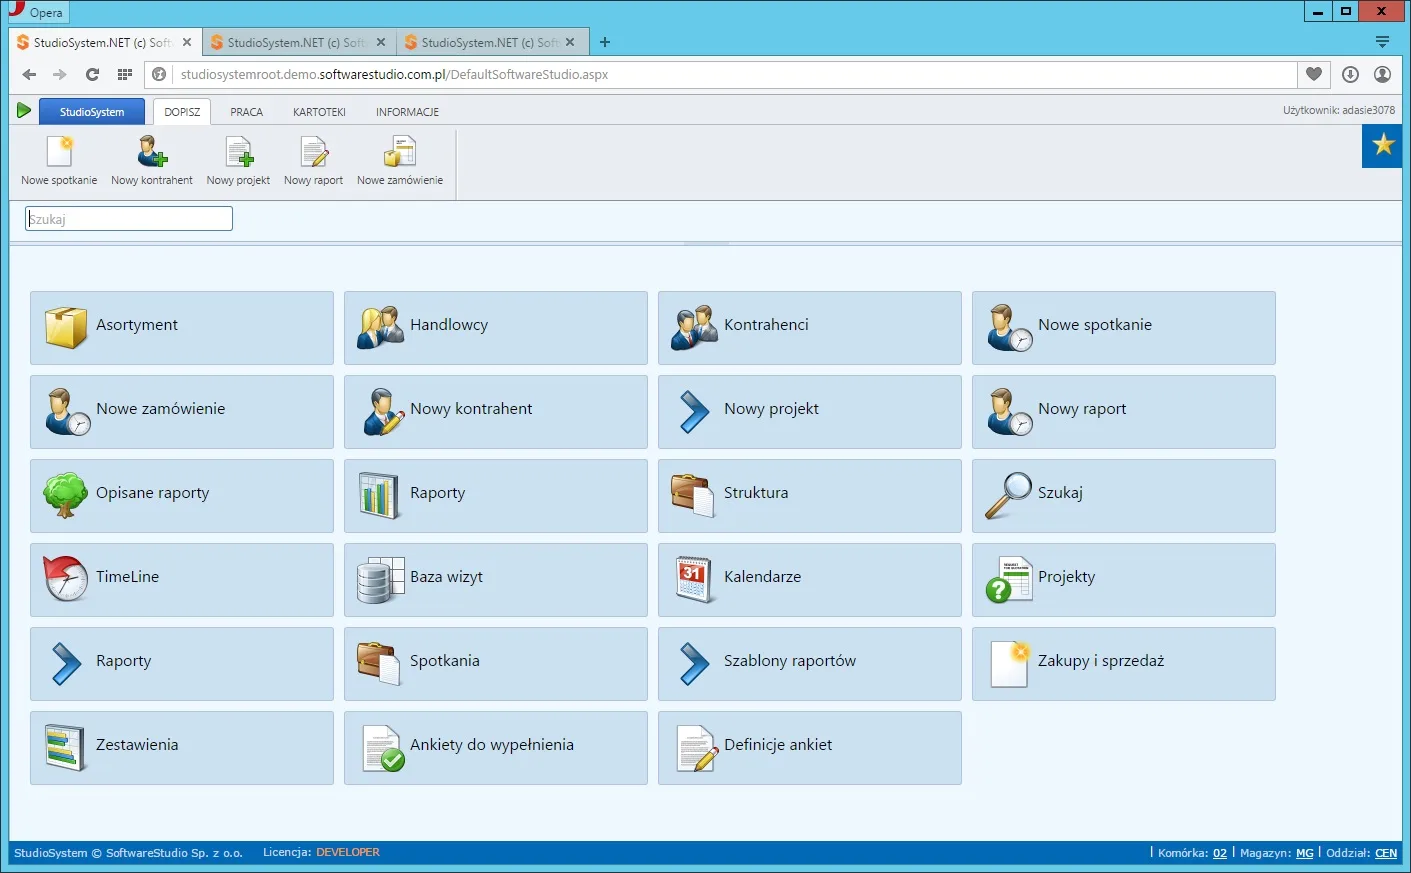Click the Nowy kontrahent ribbon icon
This screenshot has height=873, width=1411.
tap(152, 161)
